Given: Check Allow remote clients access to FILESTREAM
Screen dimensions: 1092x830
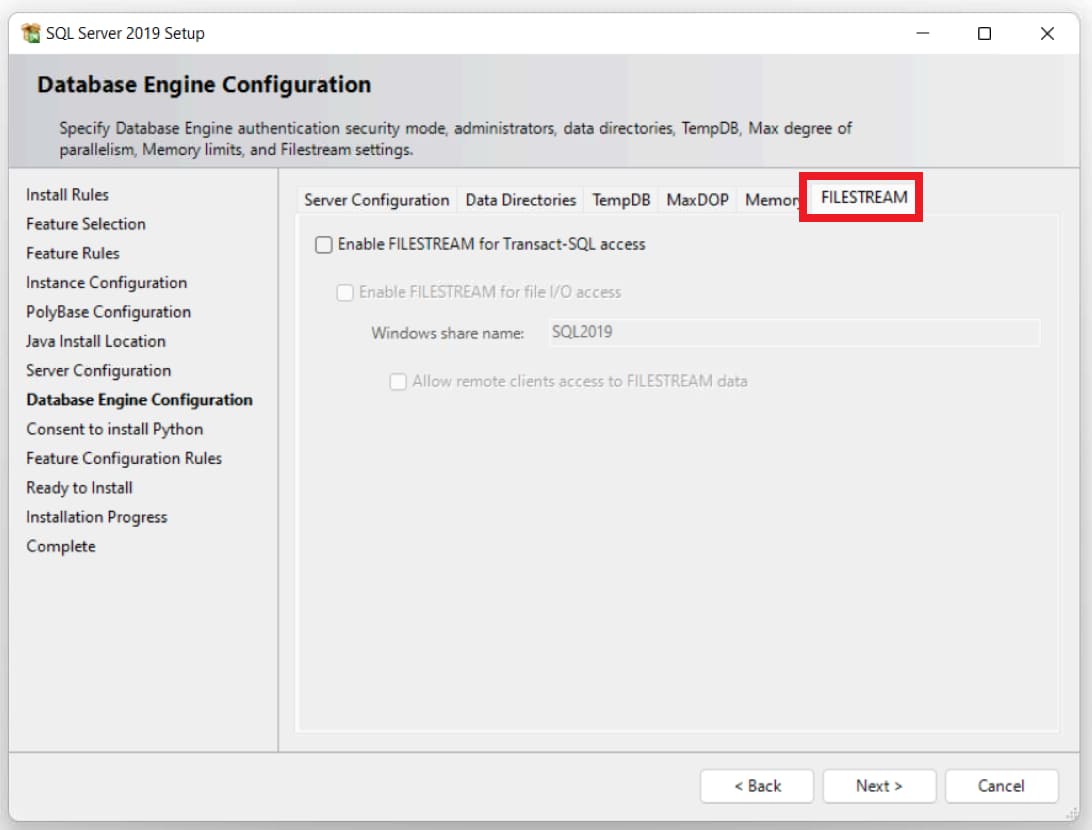Looking at the screenshot, I should 399,381.
